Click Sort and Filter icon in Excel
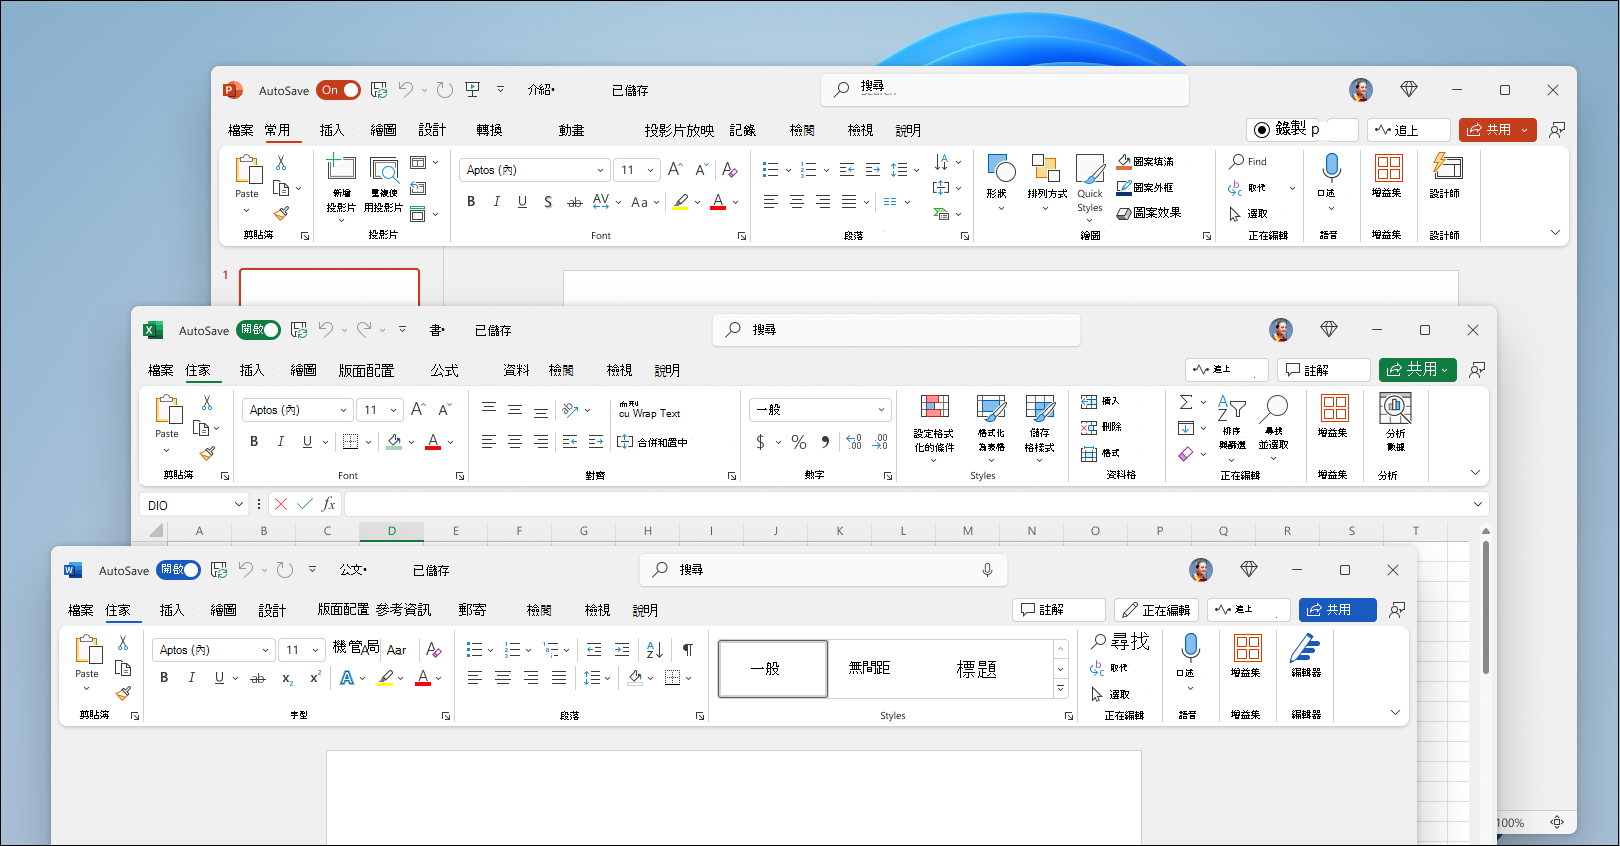The height and width of the screenshot is (846, 1620). coord(1232,408)
